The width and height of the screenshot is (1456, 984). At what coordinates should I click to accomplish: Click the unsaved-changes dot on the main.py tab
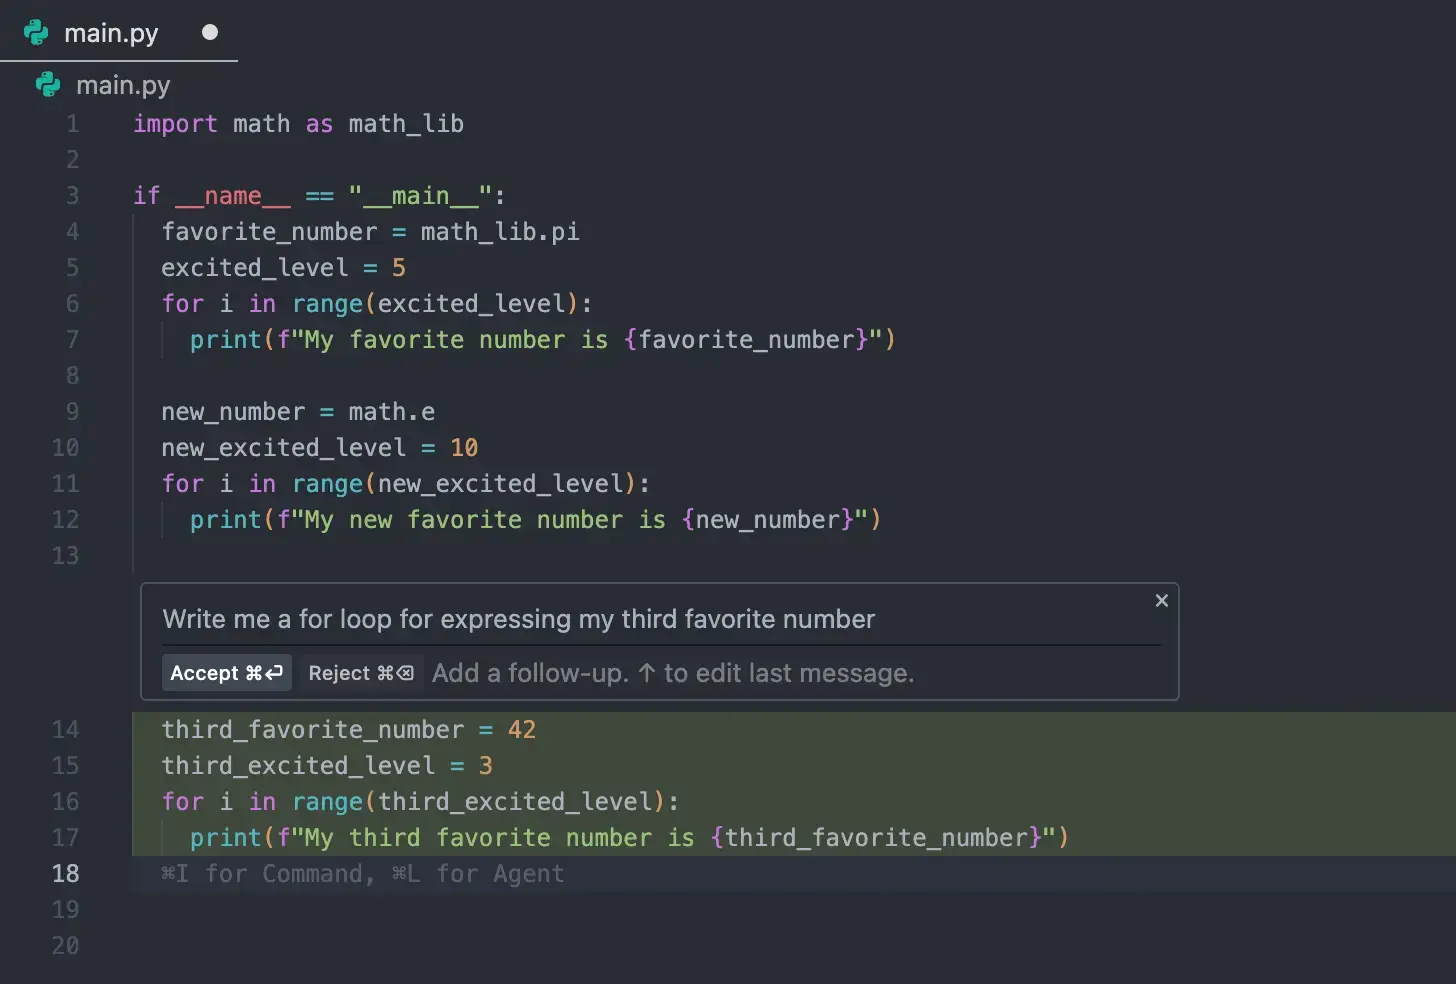210,32
